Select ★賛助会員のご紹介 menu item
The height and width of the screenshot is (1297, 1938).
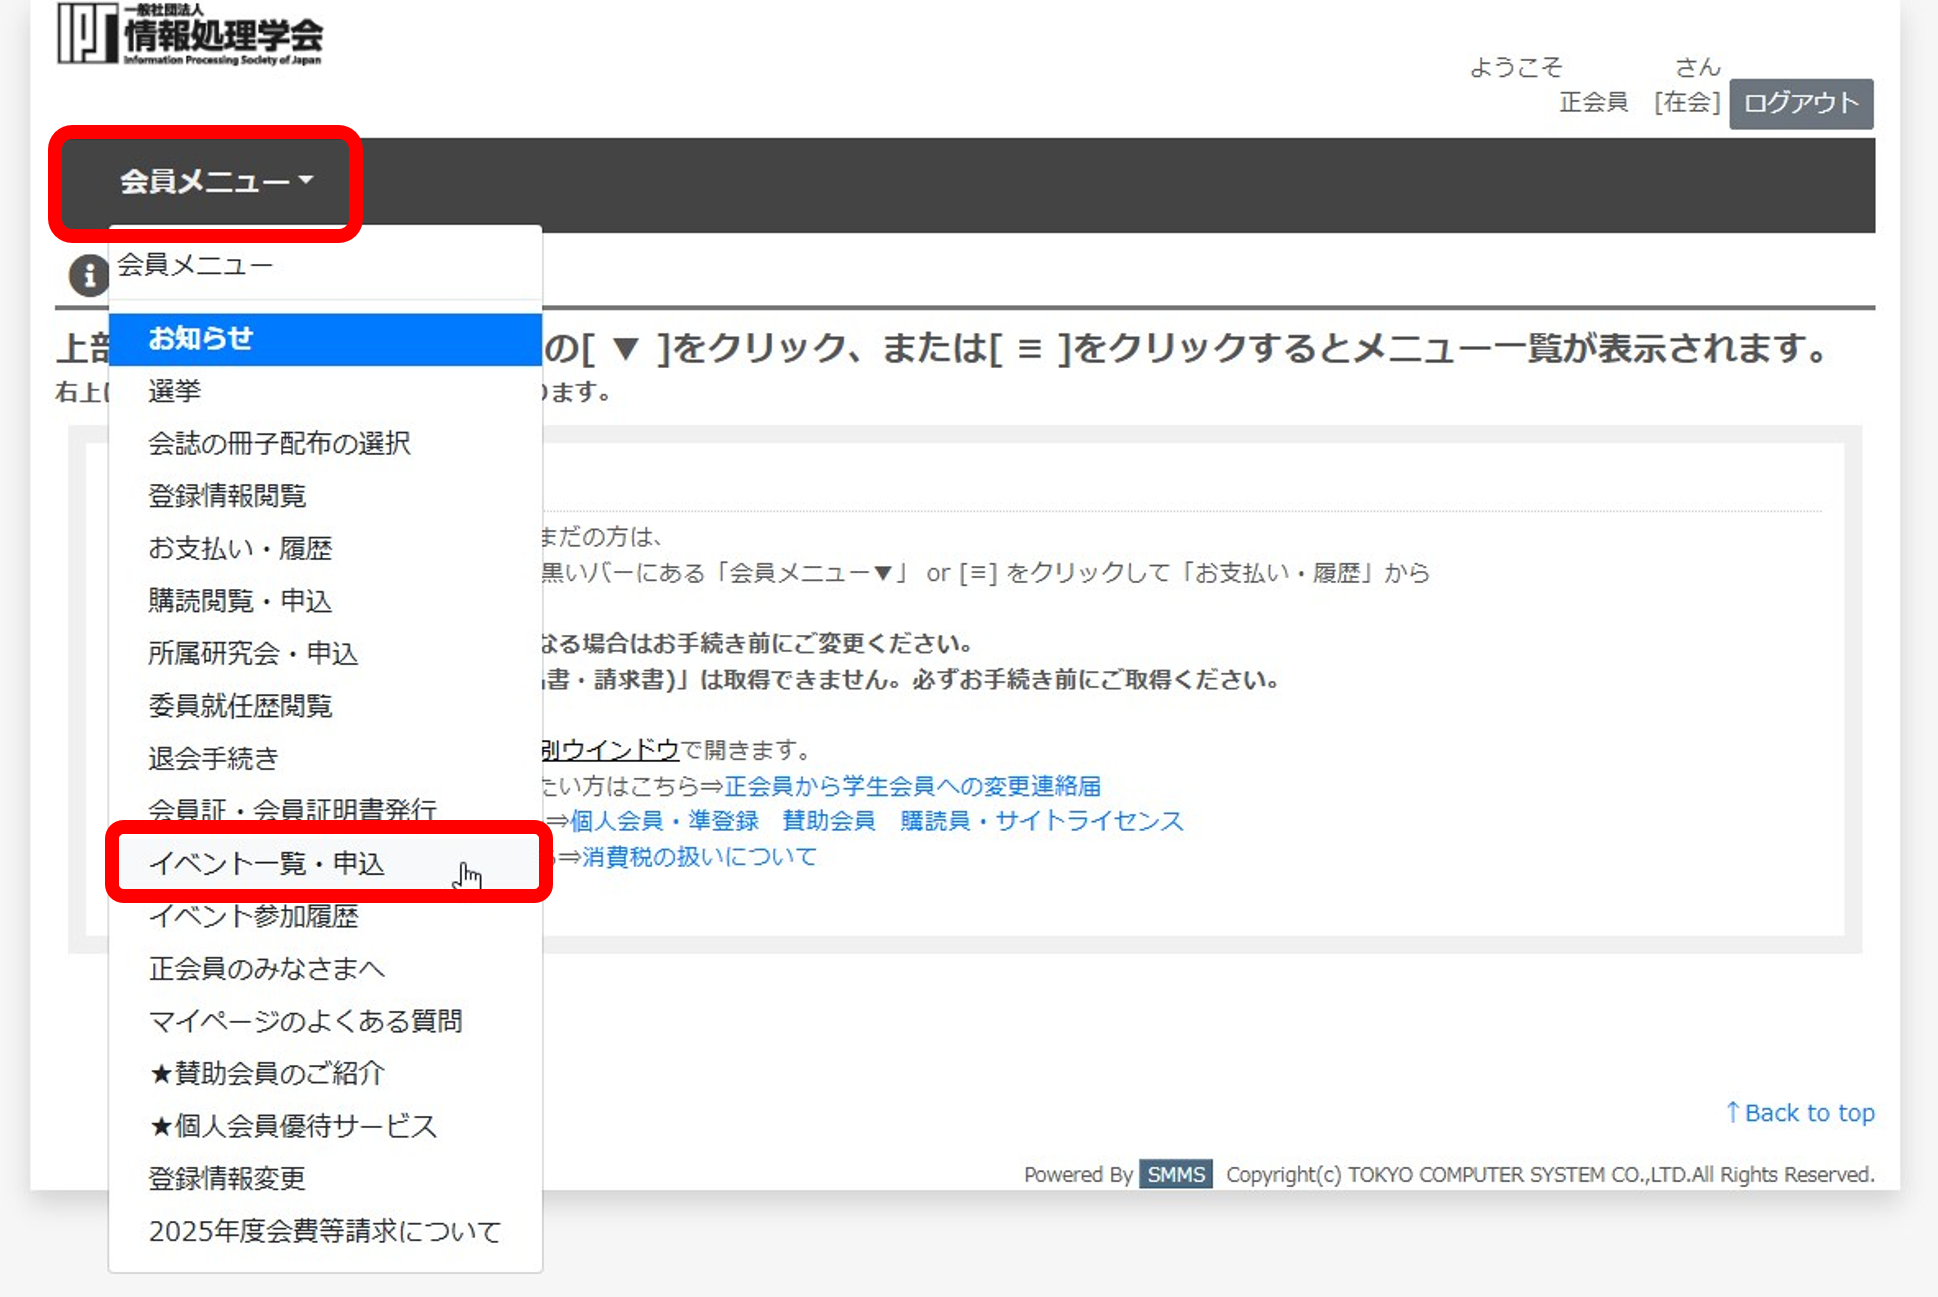(x=266, y=1073)
